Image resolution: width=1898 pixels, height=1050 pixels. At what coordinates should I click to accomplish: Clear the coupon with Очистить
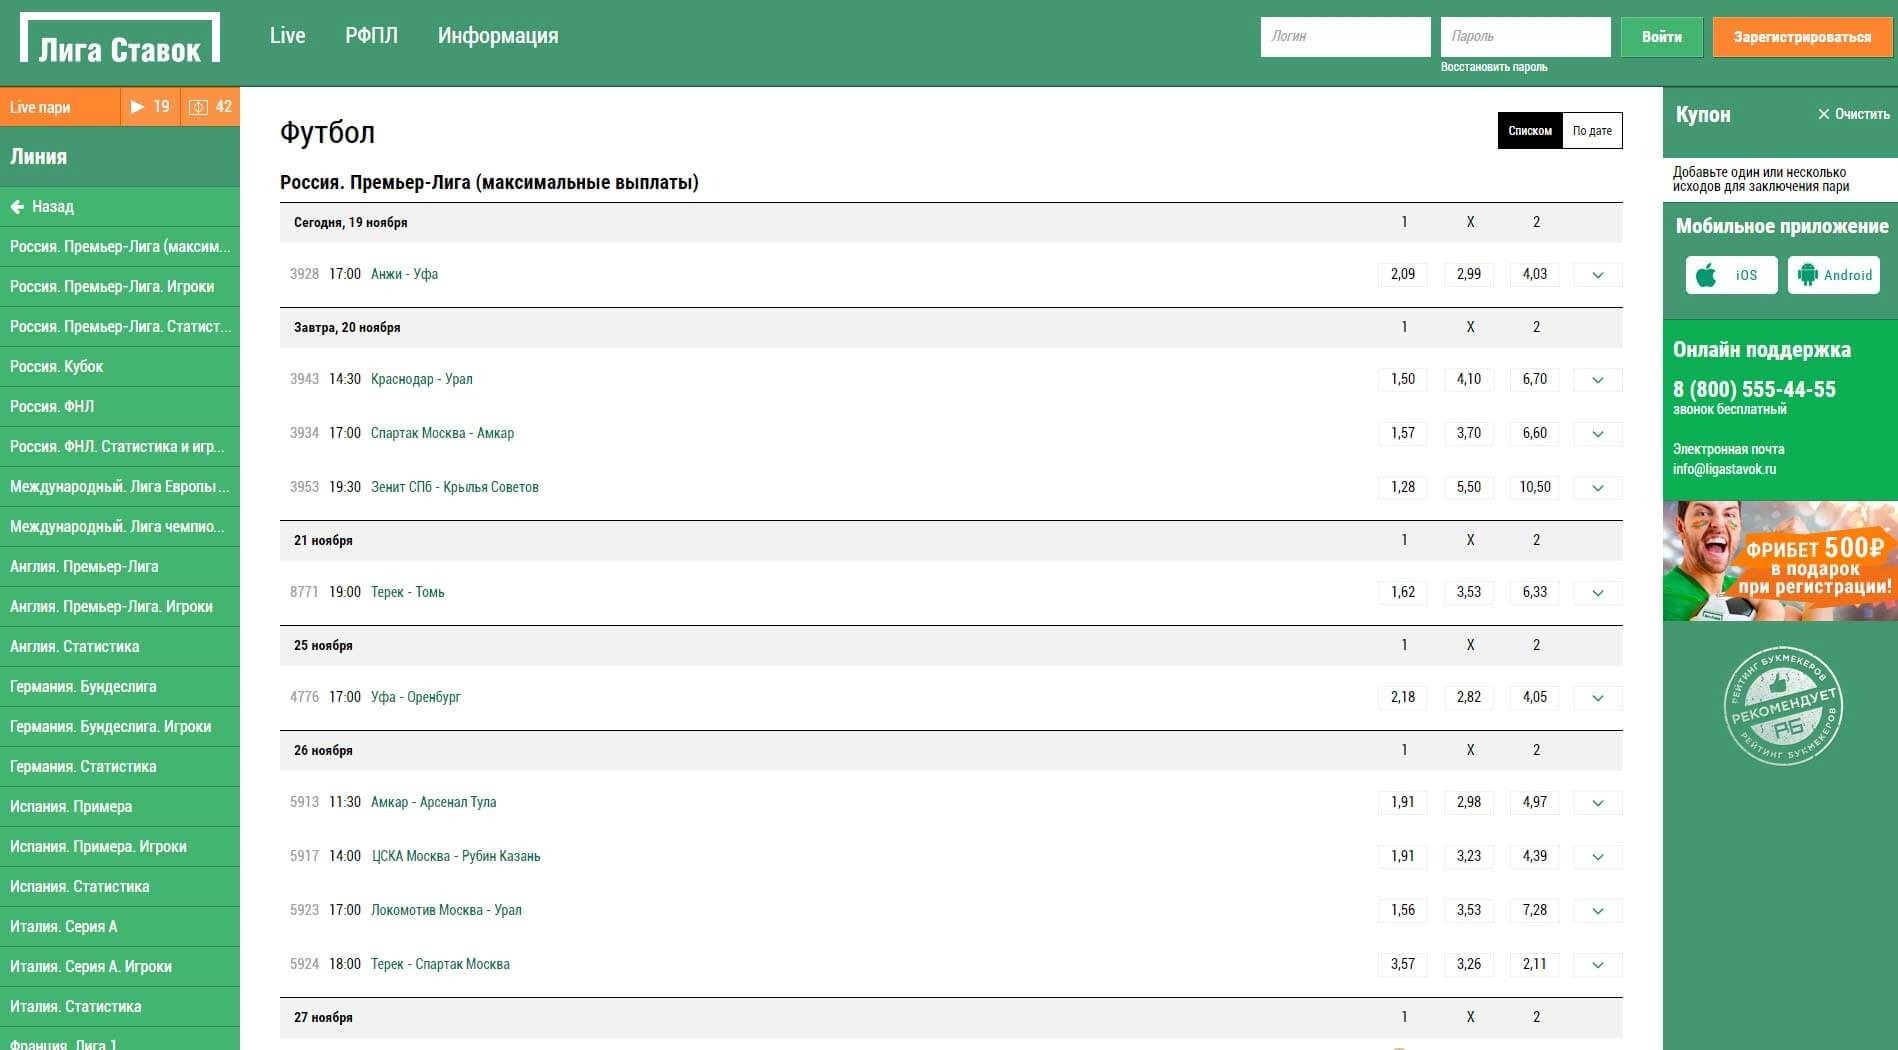click(x=1853, y=114)
